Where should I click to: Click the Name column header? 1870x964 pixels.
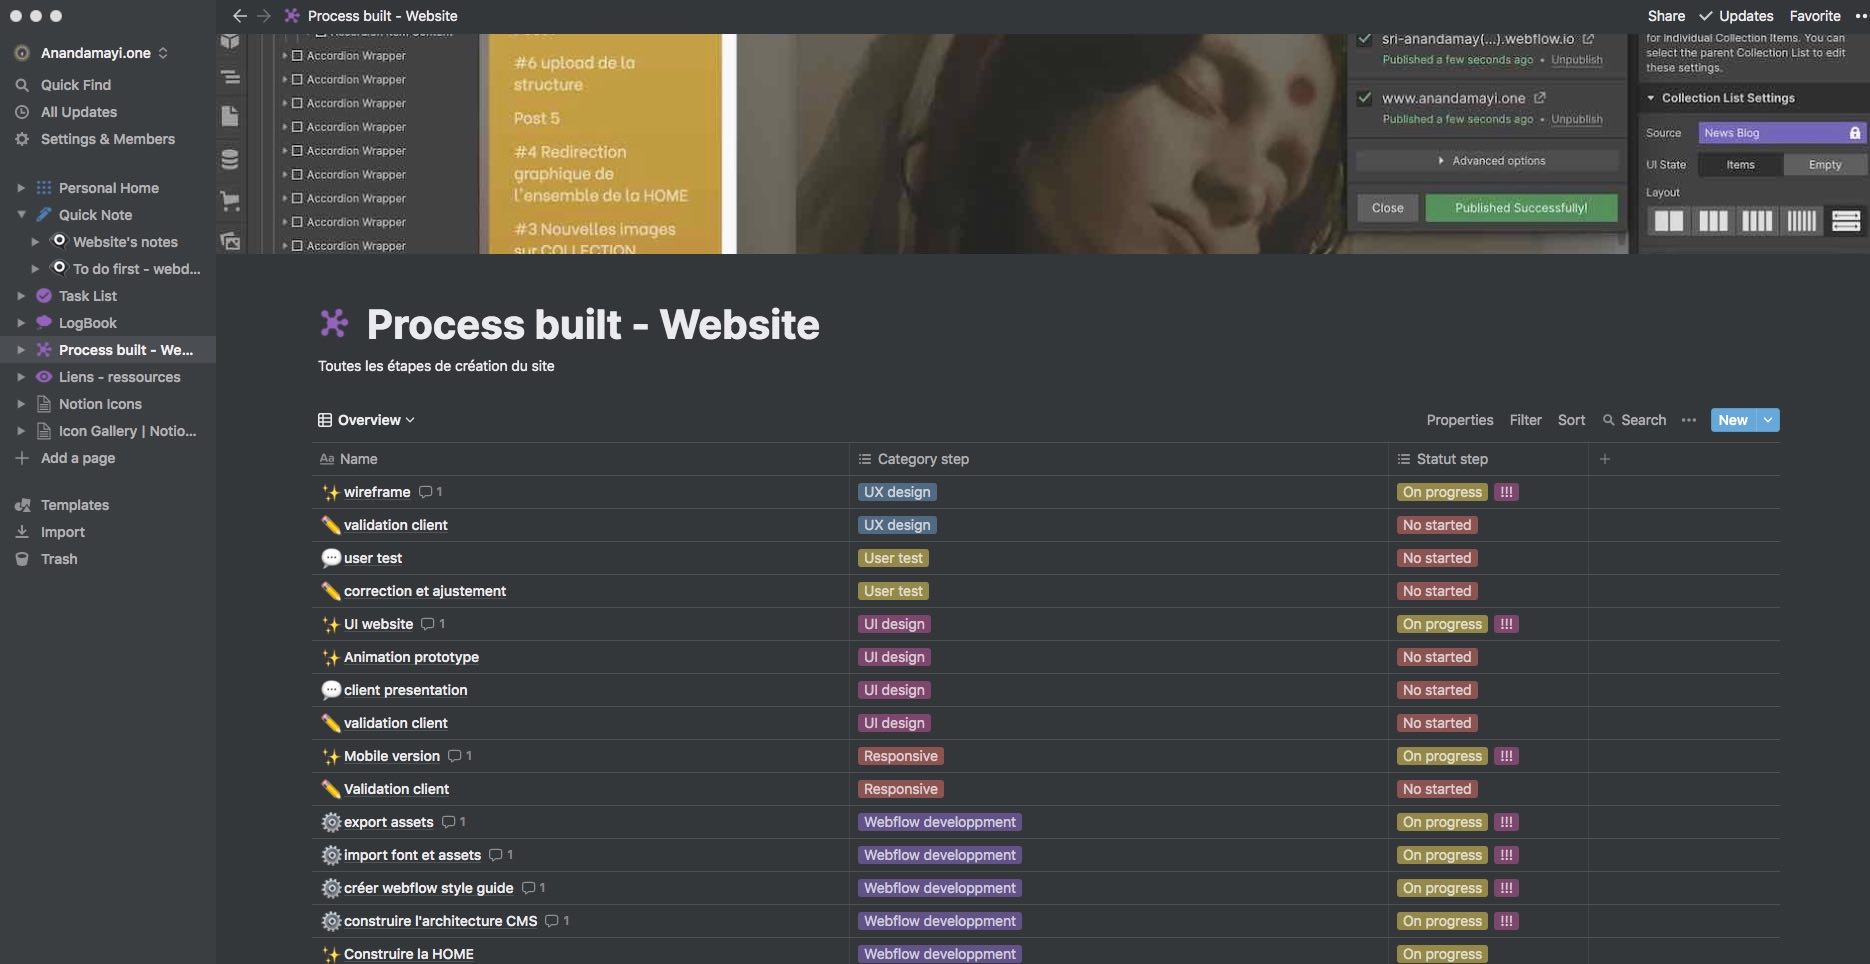tap(580, 459)
